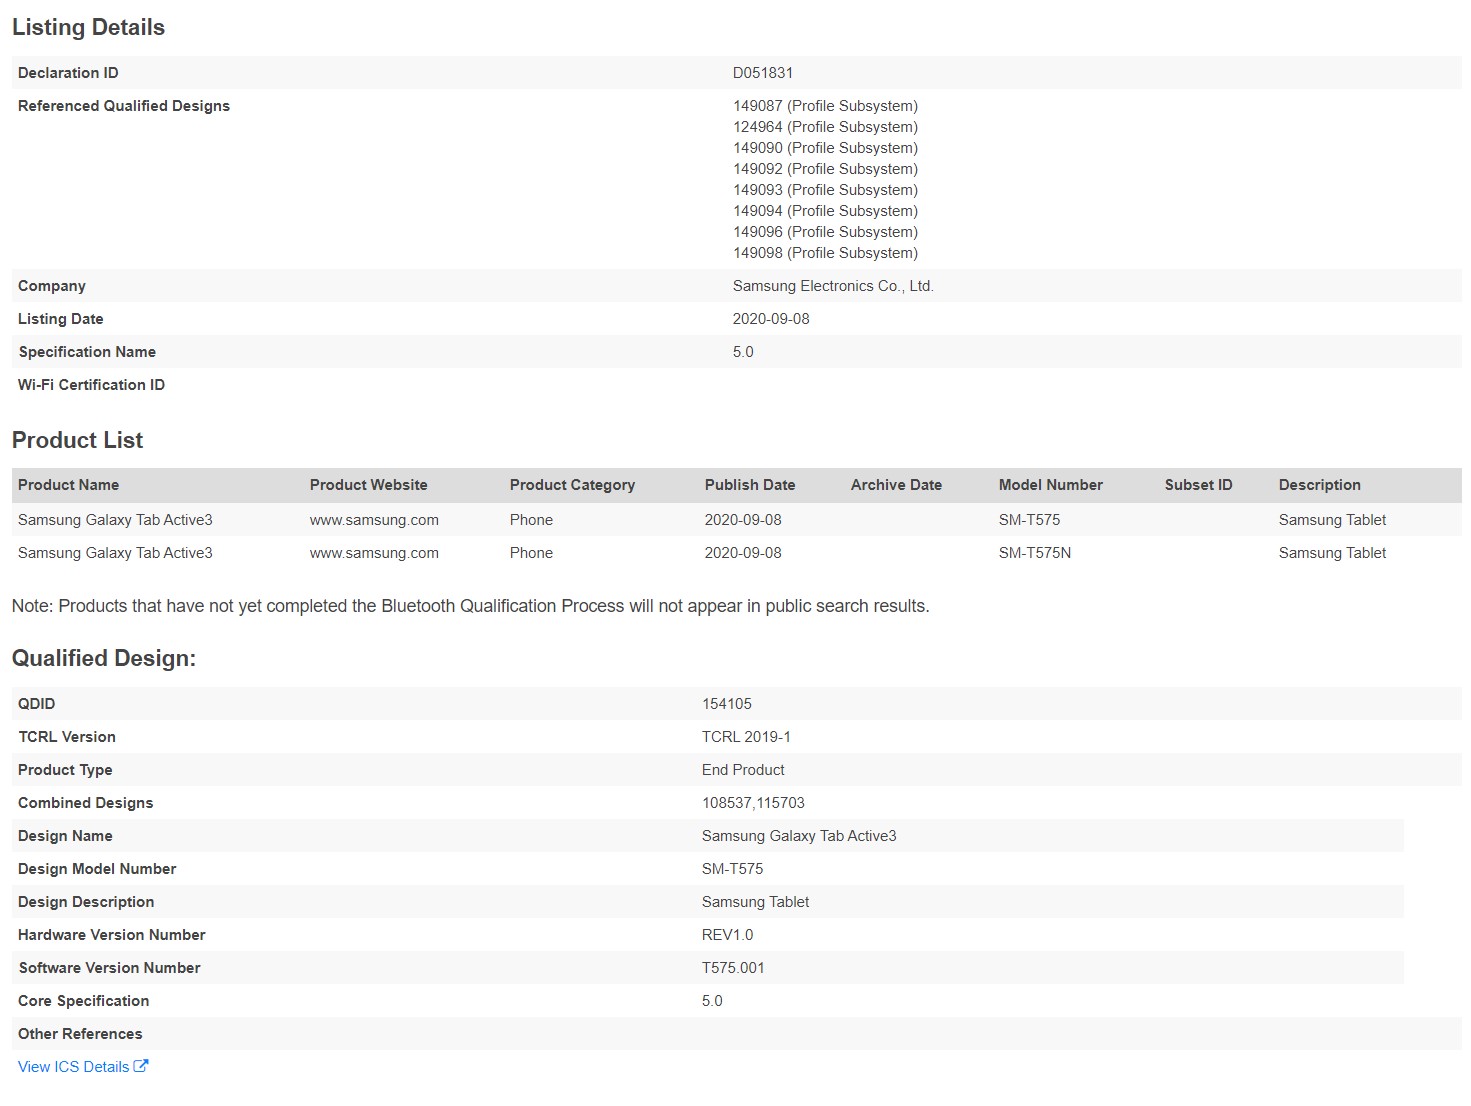
Task: Select the Model Number column header
Action: coord(1050,485)
